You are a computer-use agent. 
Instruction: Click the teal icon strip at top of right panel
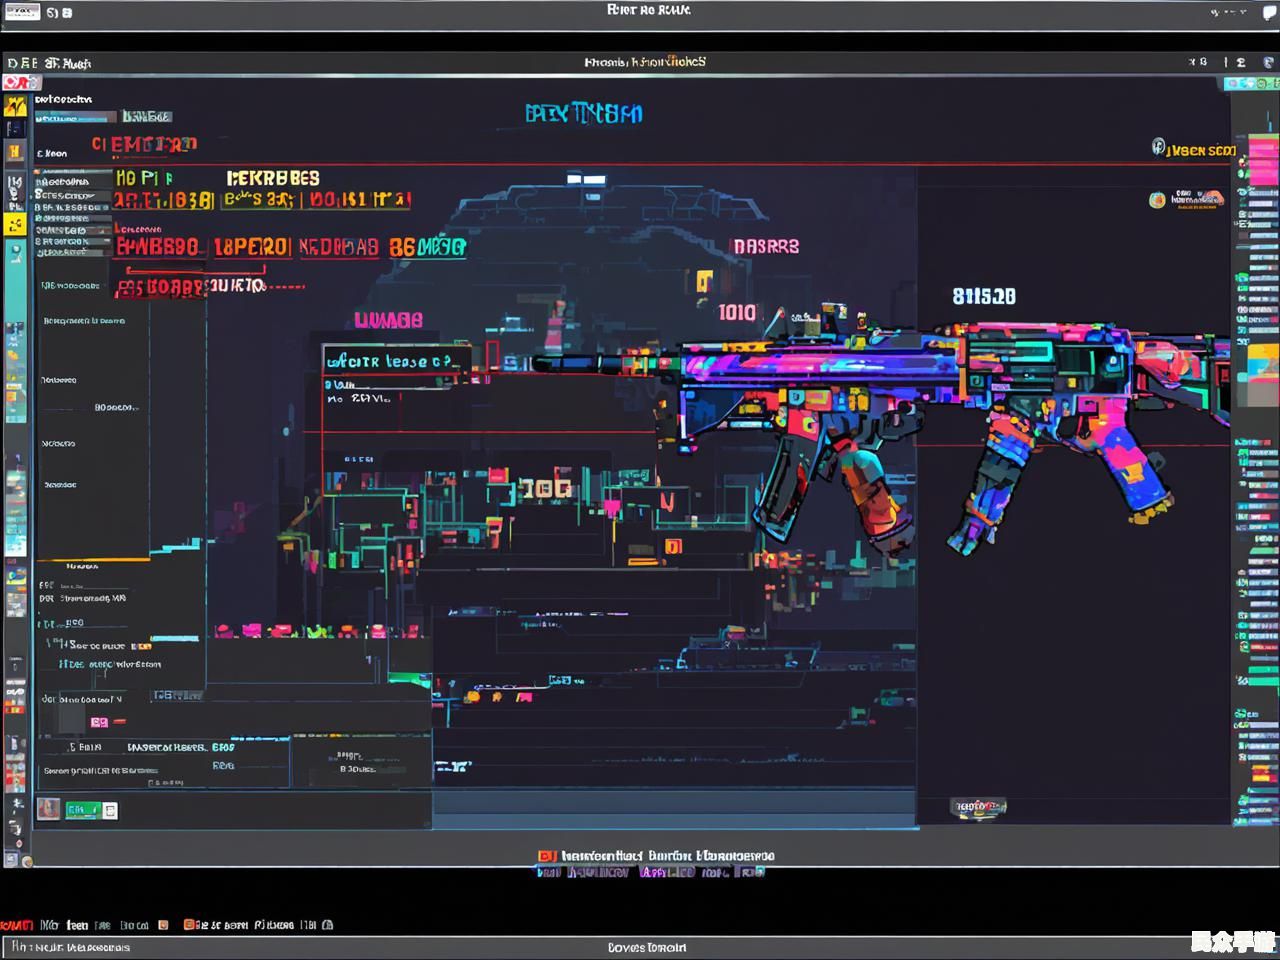click(1251, 84)
